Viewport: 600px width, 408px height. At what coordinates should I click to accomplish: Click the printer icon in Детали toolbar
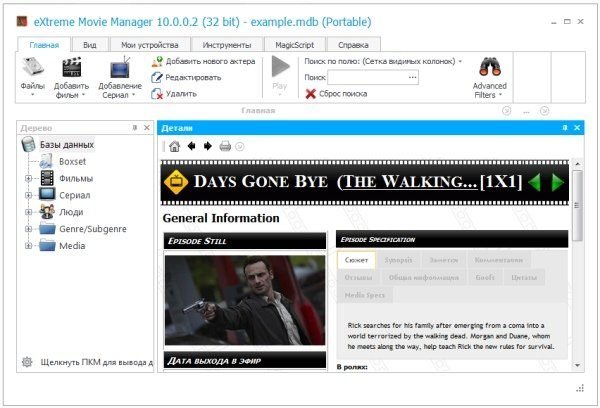click(225, 146)
